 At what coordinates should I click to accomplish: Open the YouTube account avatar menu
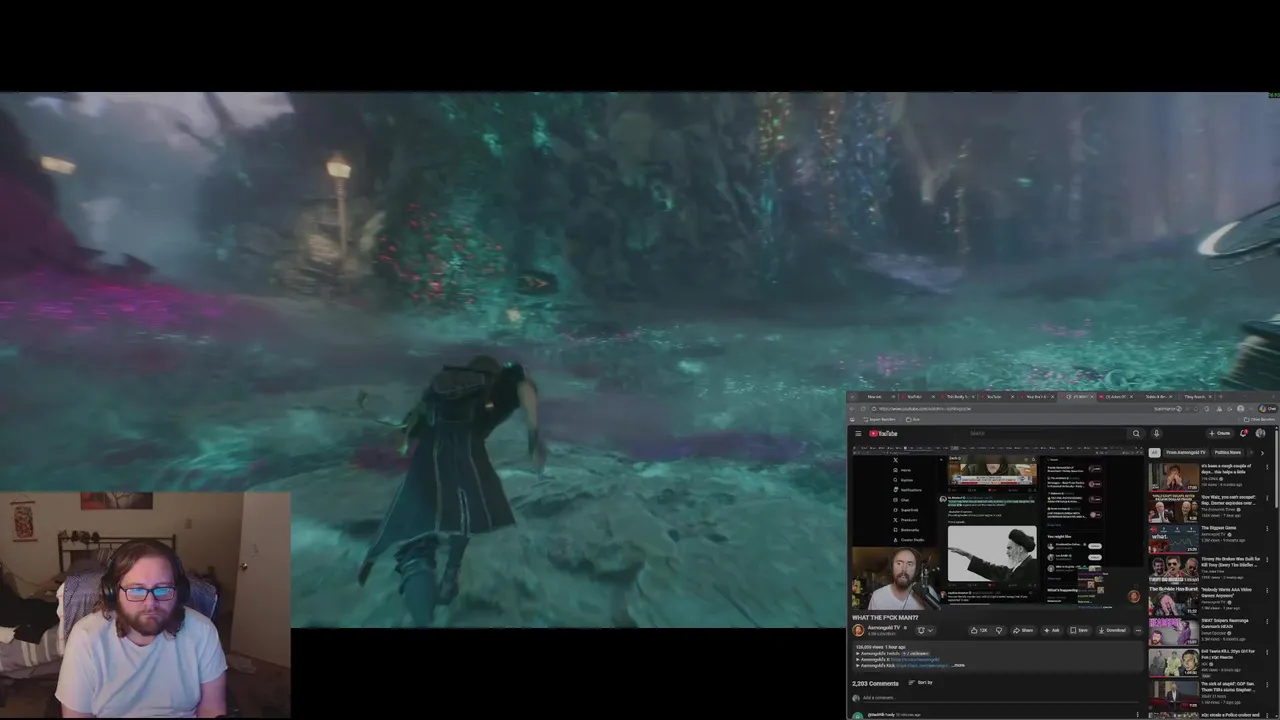(1260, 433)
